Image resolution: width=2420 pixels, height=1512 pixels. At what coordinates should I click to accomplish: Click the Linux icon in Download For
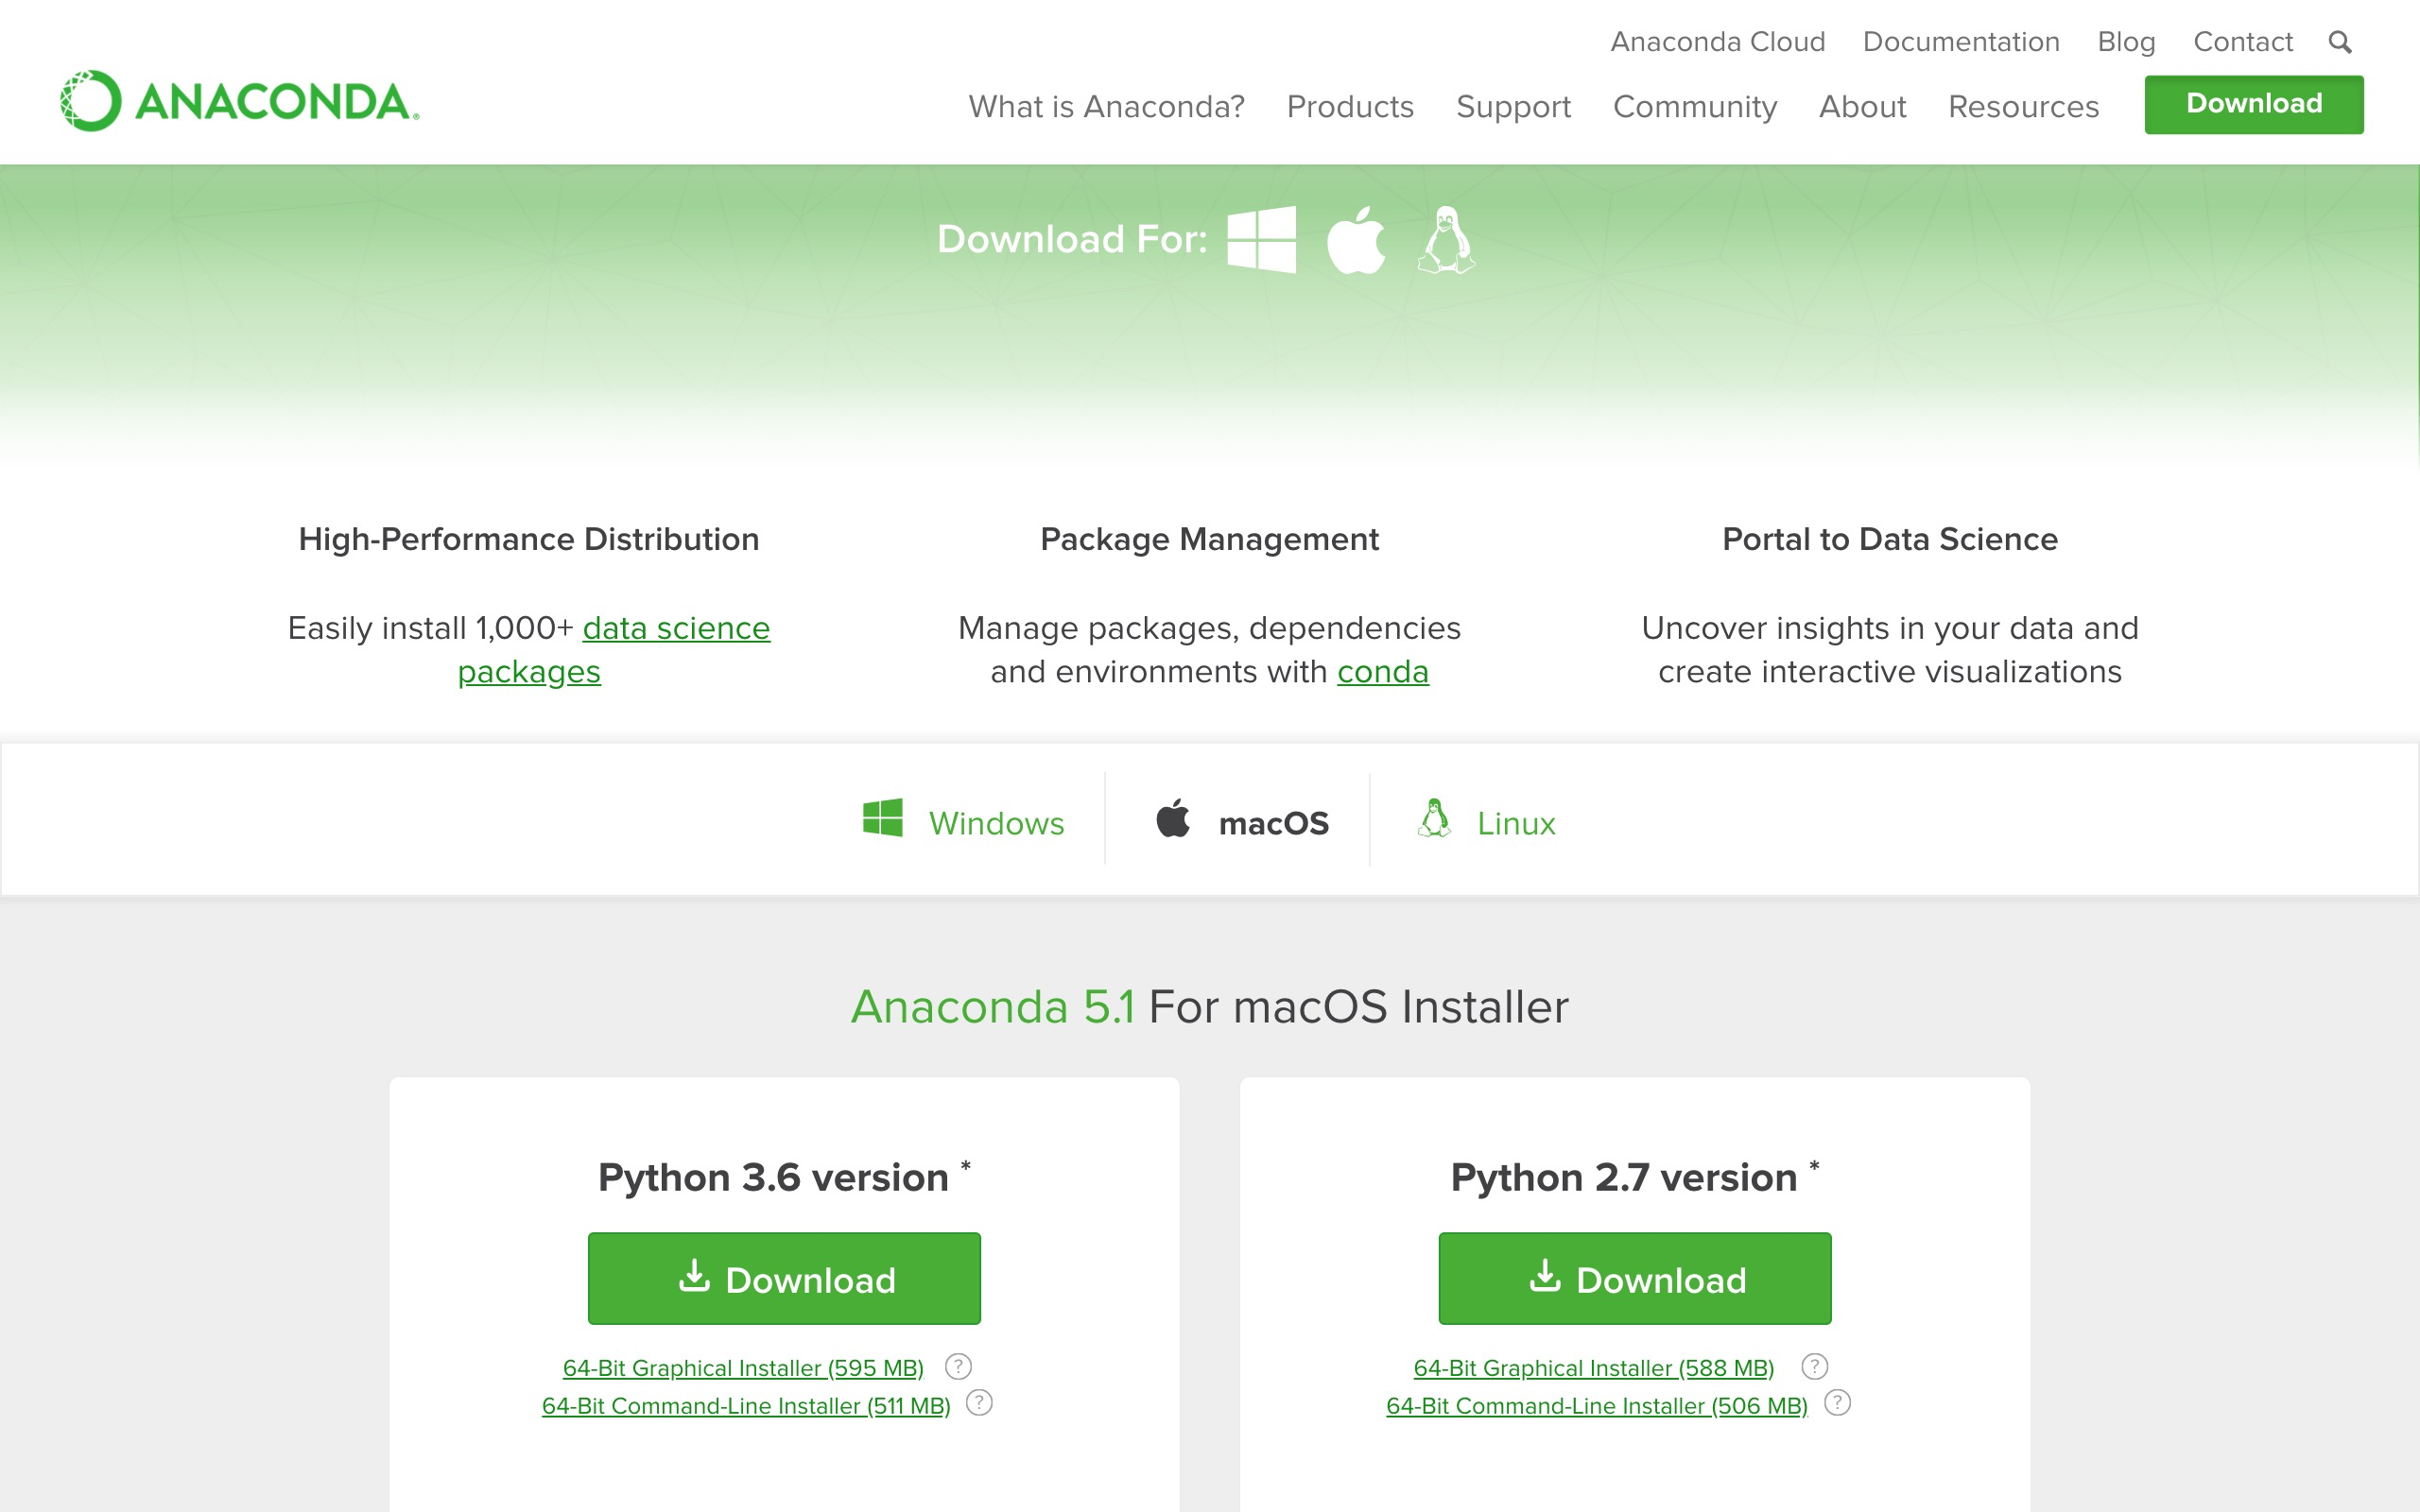[x=1446, y=237]
